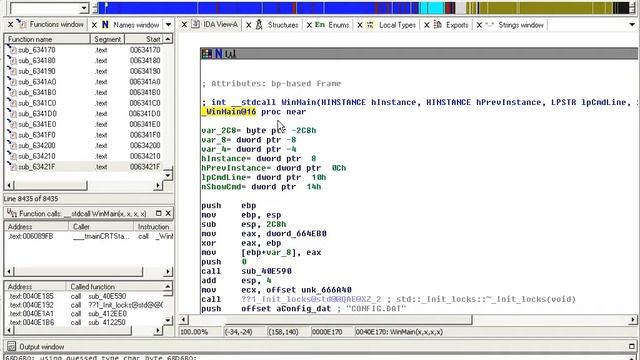Sort by Called function column header
The width and height of the screenshot is (640, 360).
[x=114, y=287]
